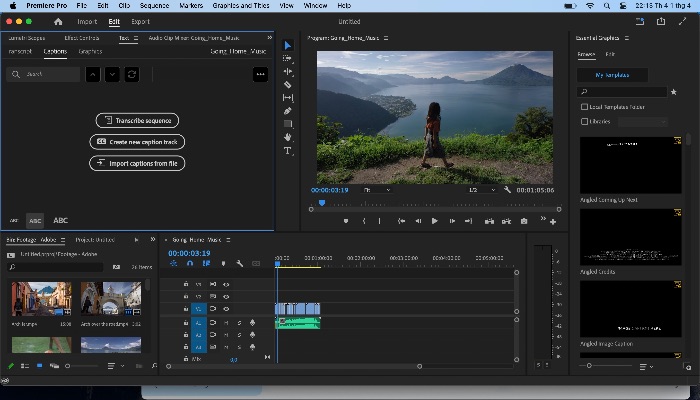Viewport: 700px width, 400px height.
Task: Open the Button Editor plus icon
Action: click(x=553, y=222)
